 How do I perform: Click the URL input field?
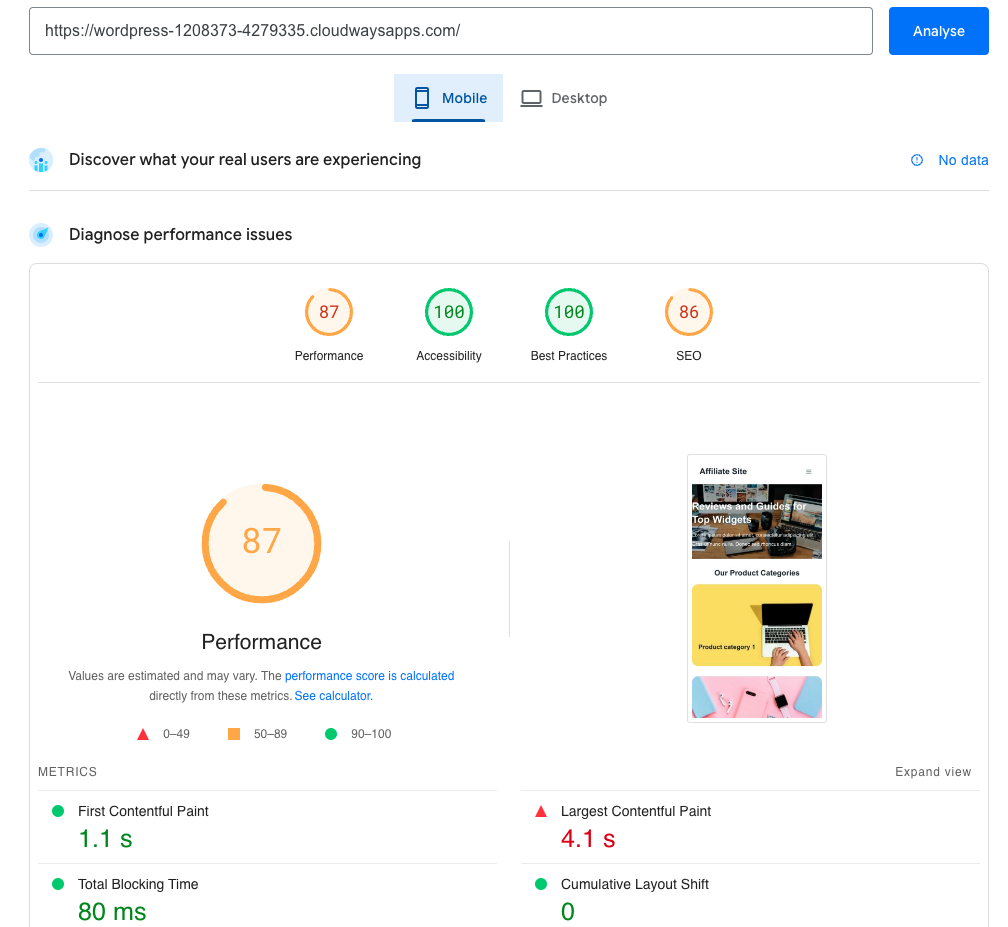pos(451,31)
